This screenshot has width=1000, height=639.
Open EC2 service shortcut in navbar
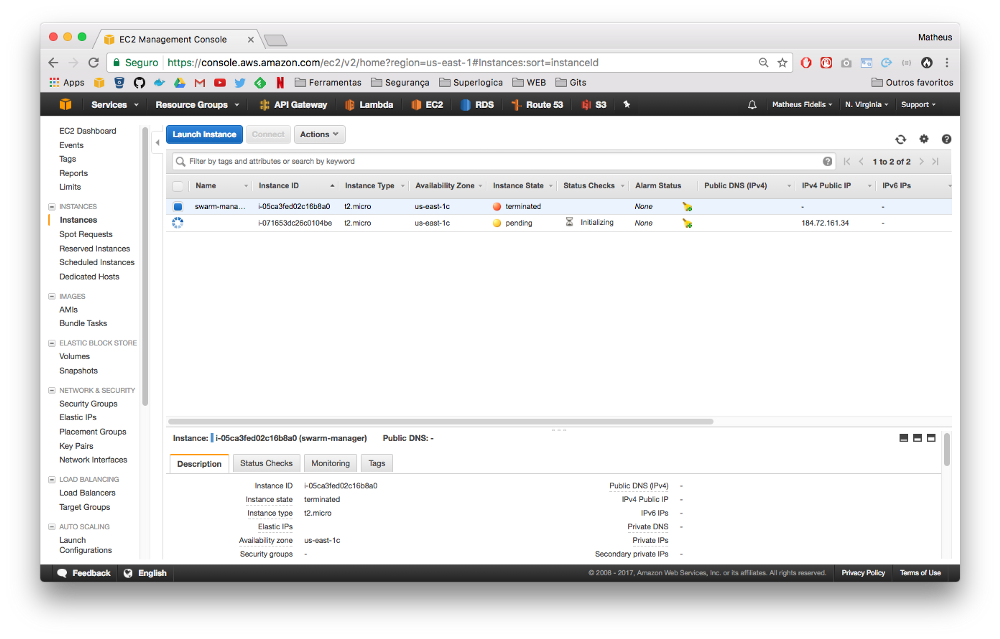pos(427,105)
